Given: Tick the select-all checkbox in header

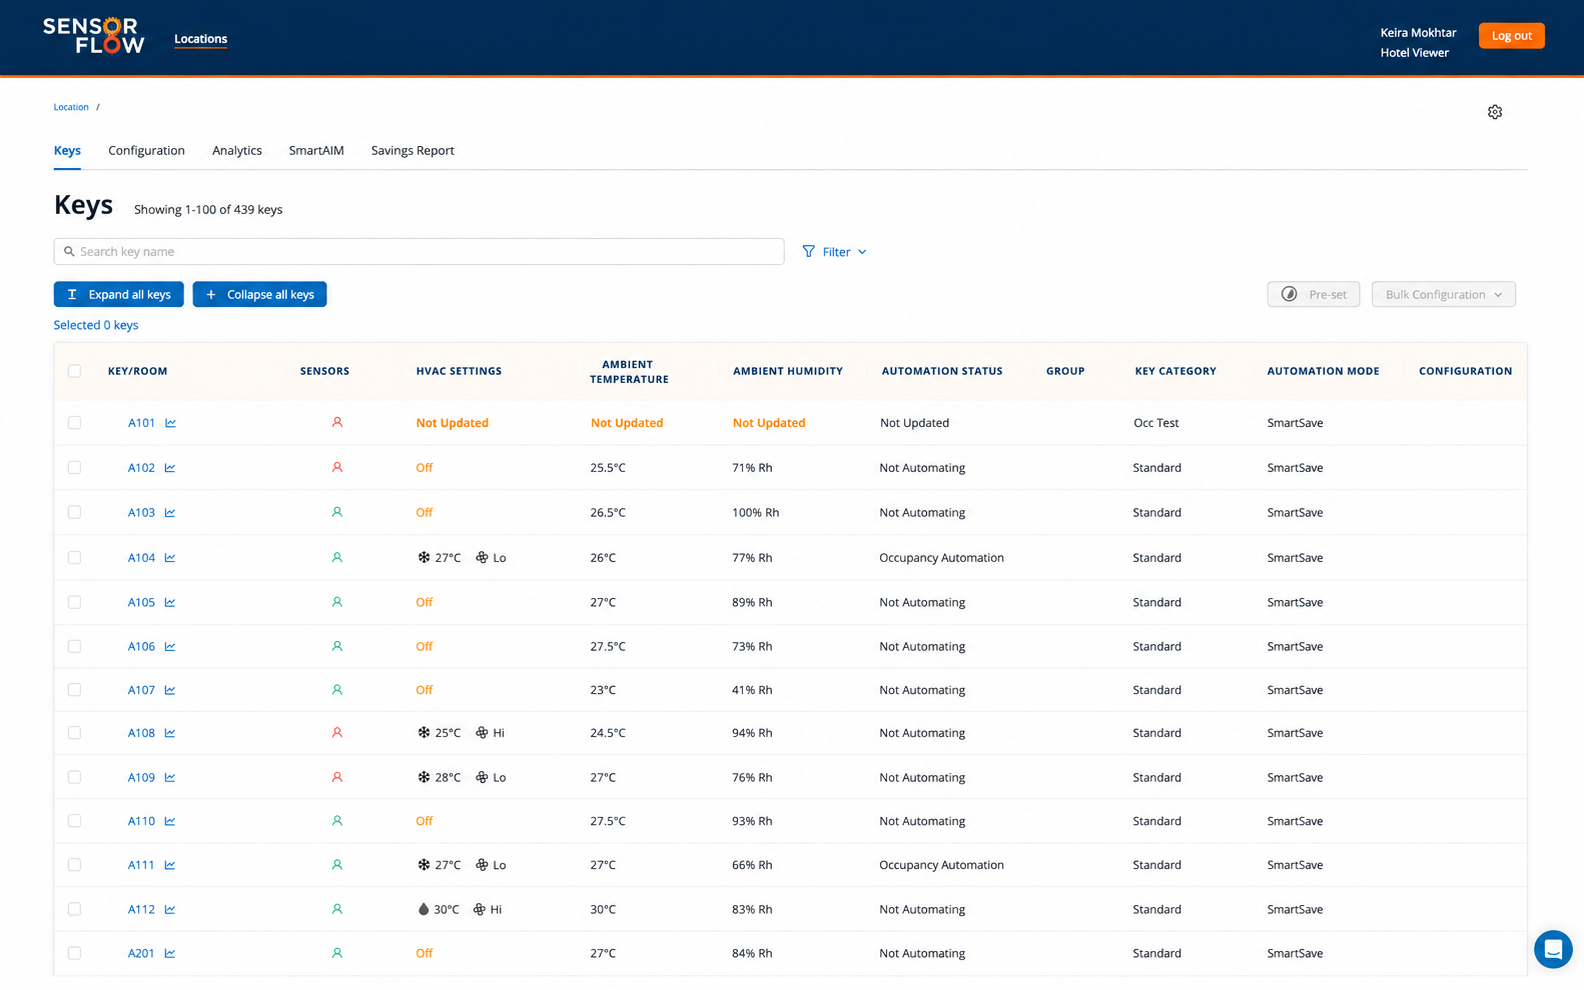Looking at the screenshot, I should pos(74,371).
